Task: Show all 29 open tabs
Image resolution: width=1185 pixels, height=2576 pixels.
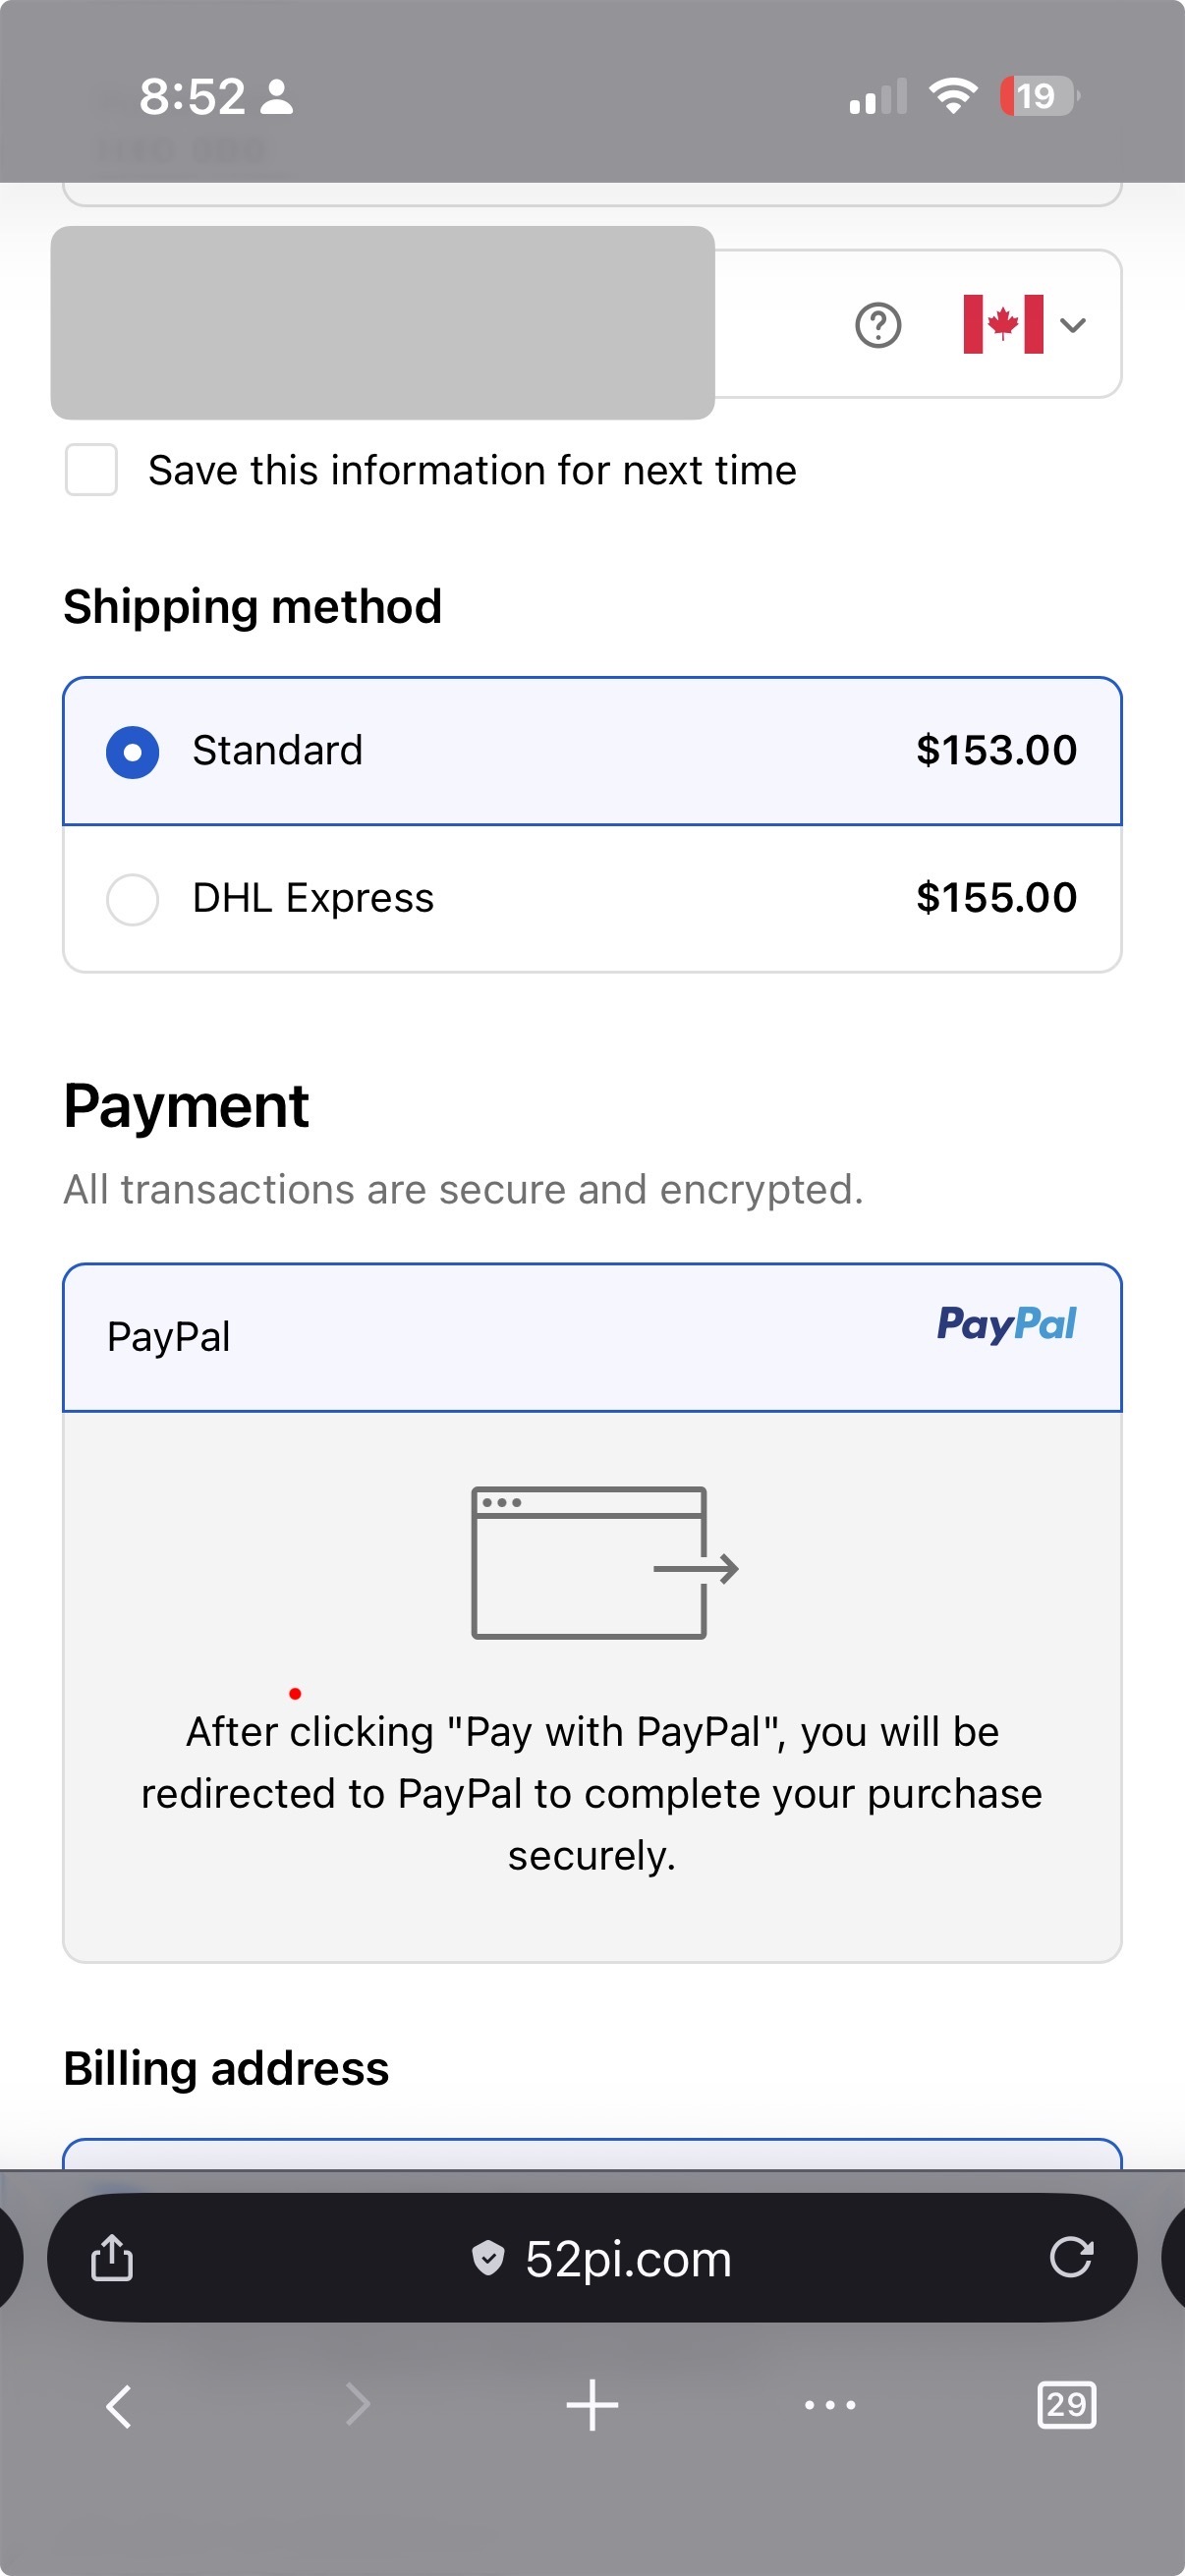Action: click(x=1066, y=2405)
